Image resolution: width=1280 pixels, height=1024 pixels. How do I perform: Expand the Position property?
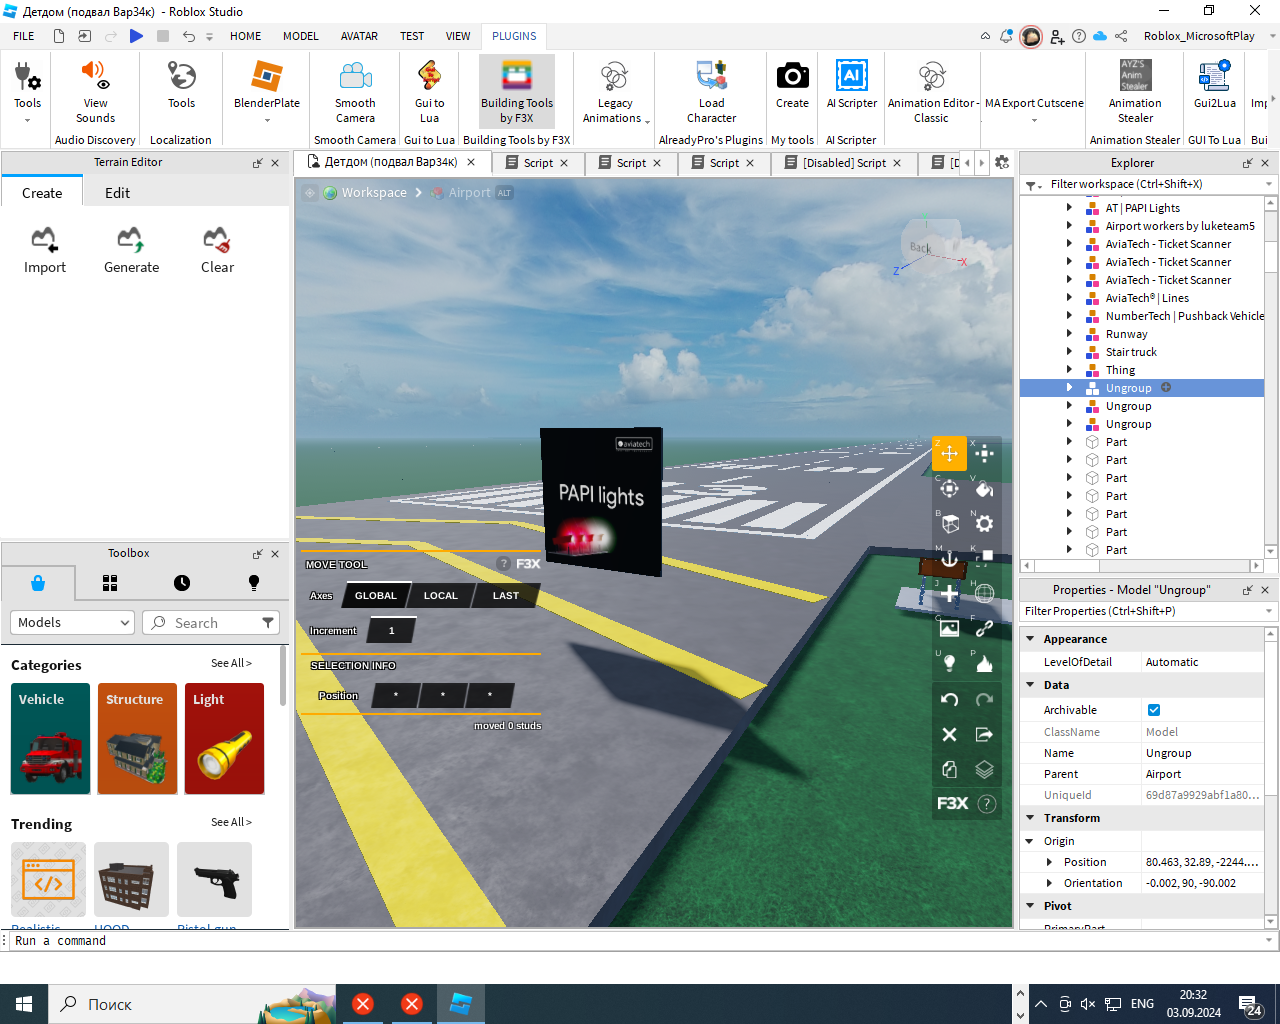(x=1049, y=862)
